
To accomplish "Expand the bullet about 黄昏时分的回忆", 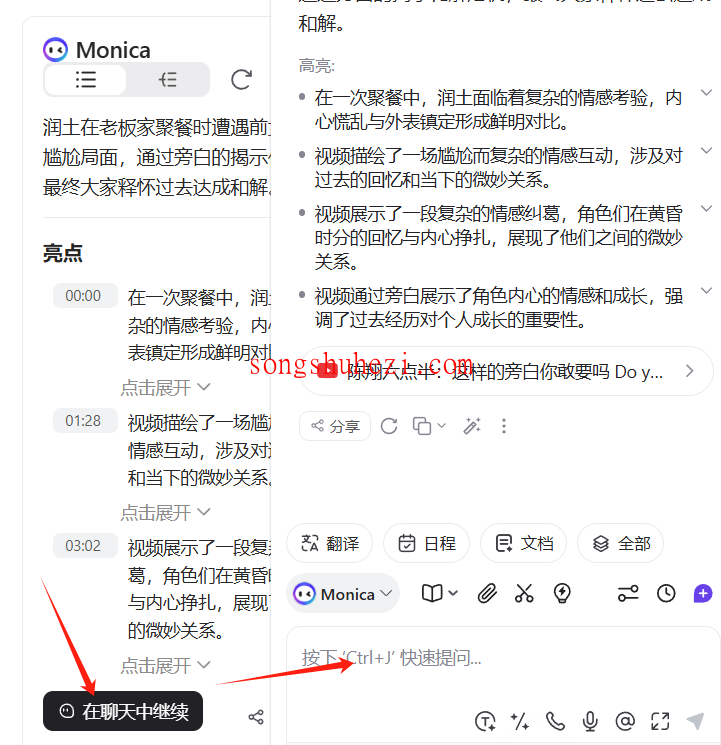I will (707, 209).
